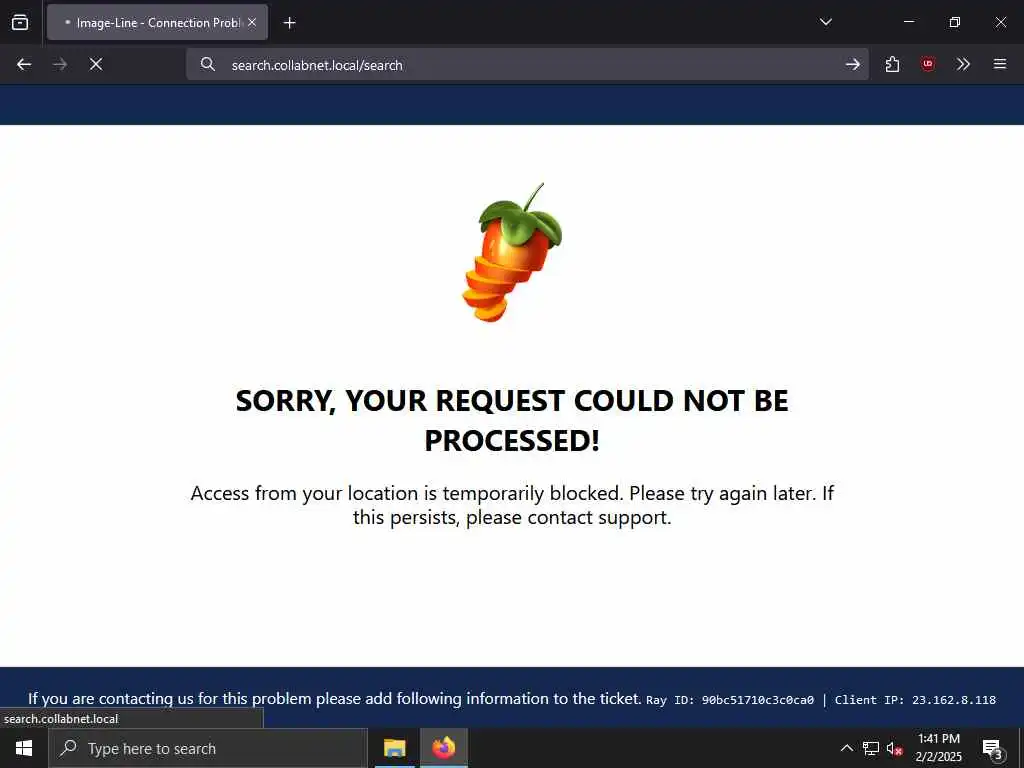The image size is (1024, 768).
Task: Stop loading the page
Action: [96, 64]
